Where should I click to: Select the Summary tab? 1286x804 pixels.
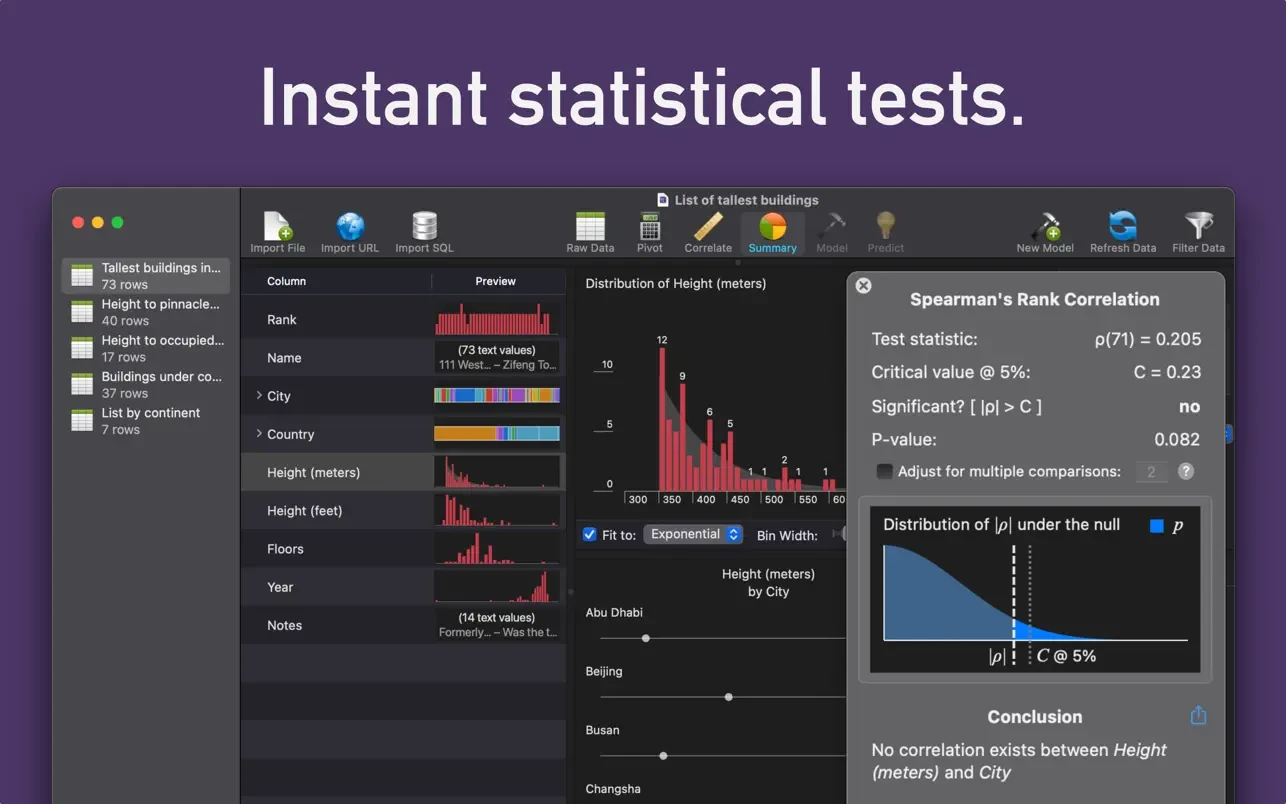[x=772, y=233]
